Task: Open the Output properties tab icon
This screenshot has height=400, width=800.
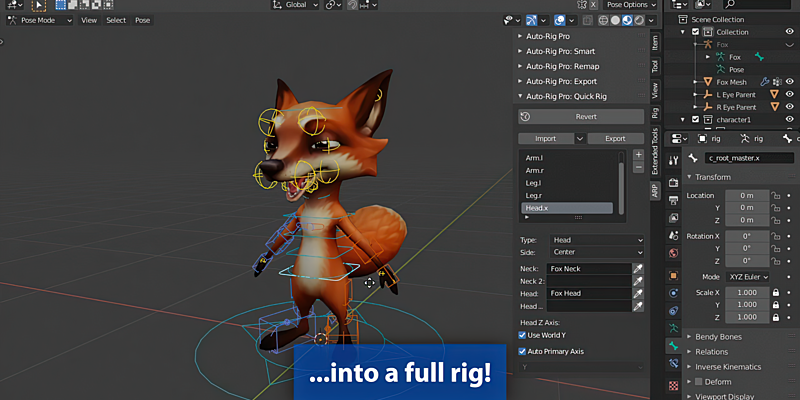Action: click(x=673, y=200)
